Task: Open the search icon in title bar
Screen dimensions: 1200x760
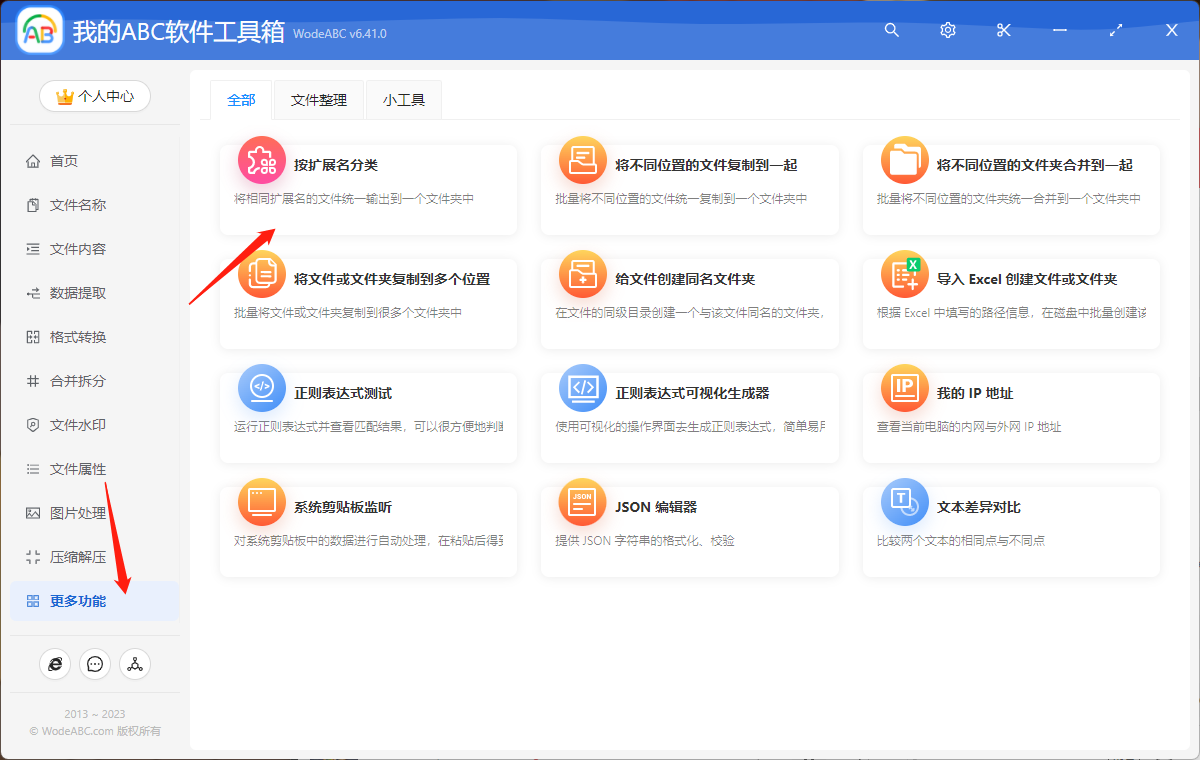Action: click(891, 30)
